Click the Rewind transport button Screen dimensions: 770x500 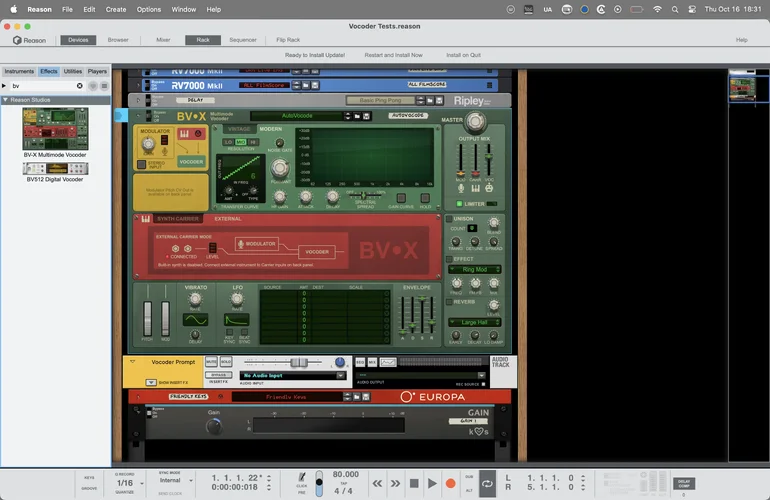coord(378,483)
